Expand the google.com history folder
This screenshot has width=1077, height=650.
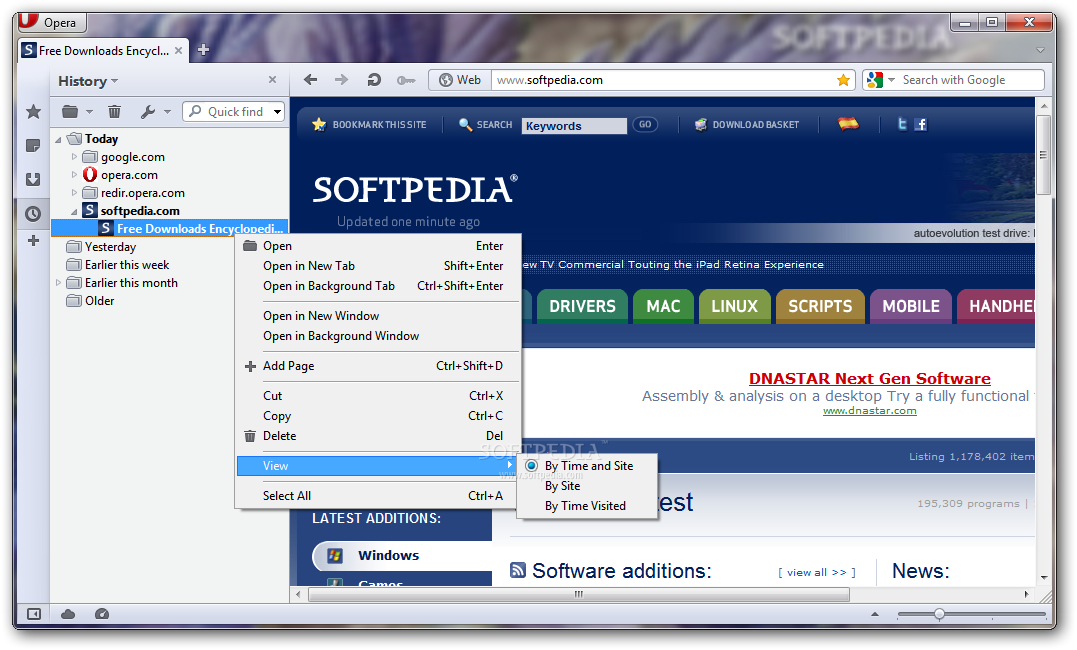(74, 157)
